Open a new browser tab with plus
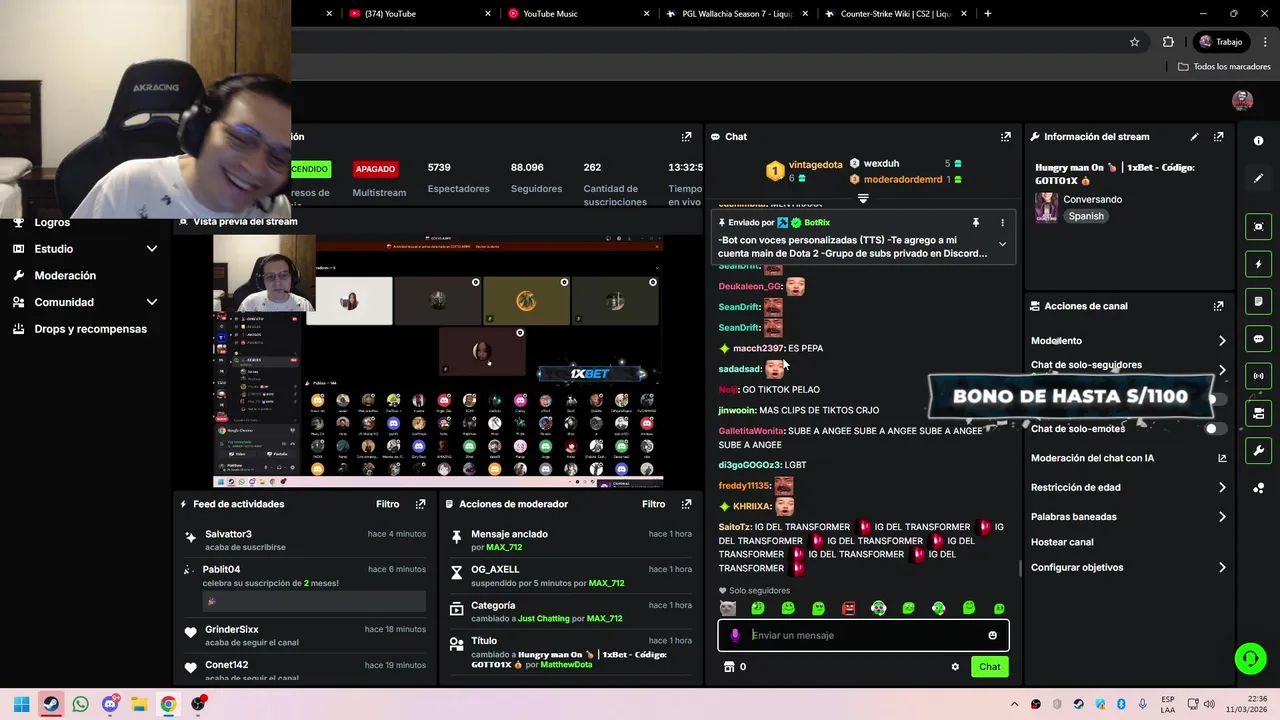Viewport: 1280px width, 720px height. click(x=987, y=14)
